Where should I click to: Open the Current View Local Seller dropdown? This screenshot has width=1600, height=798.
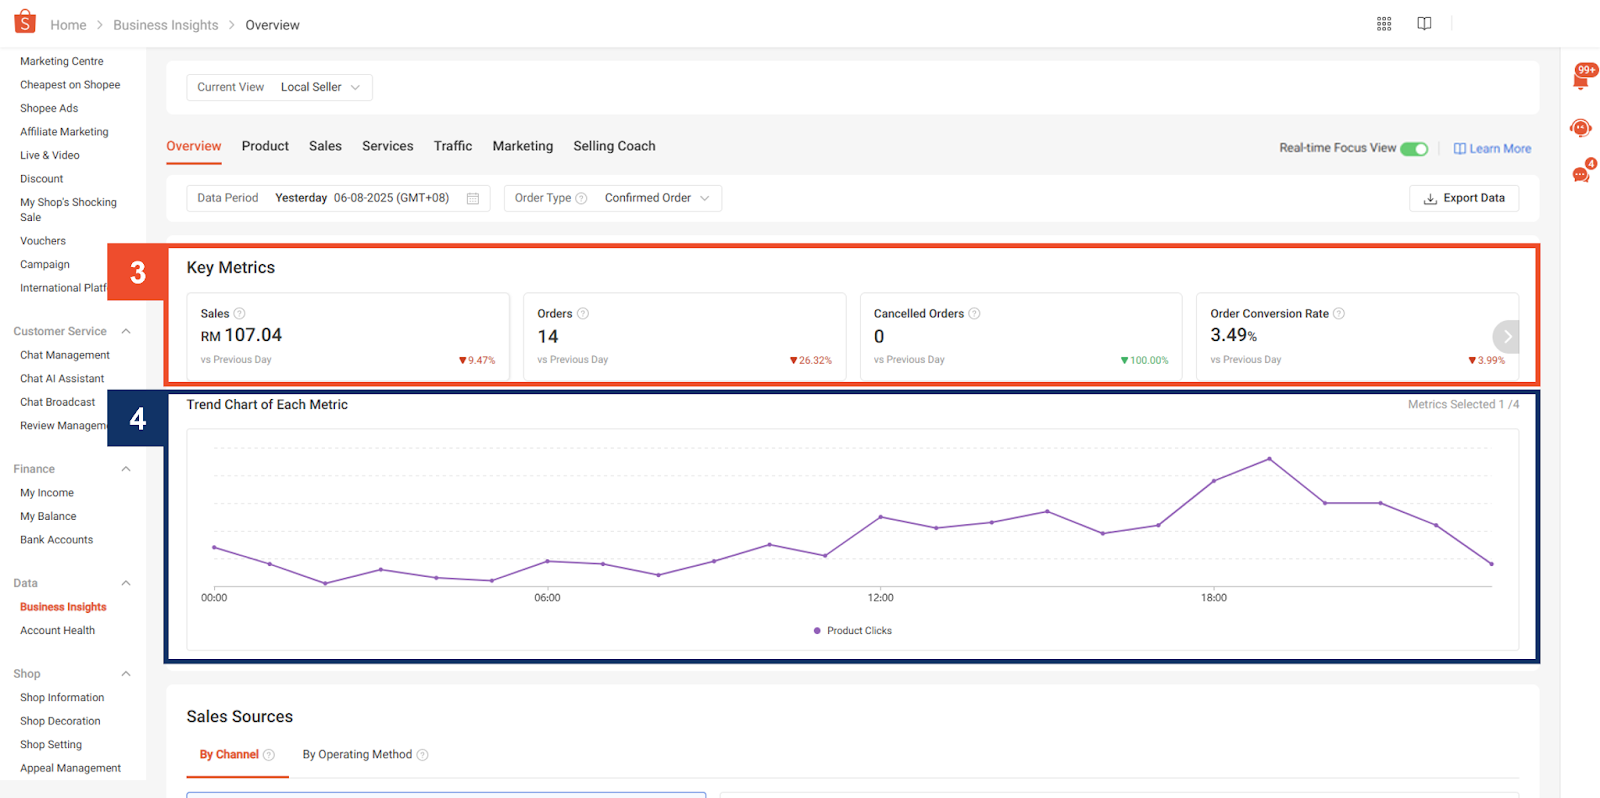279,87
